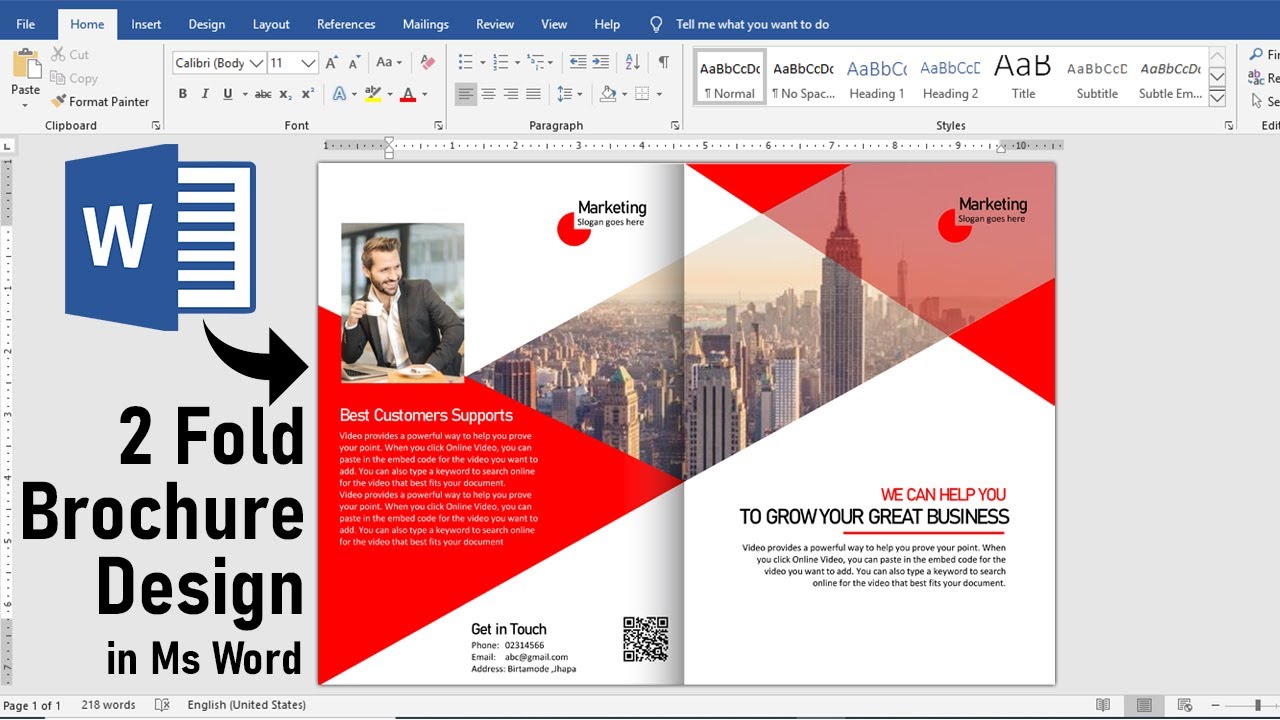Viewport: 1280px width, 720px height.
Task: Switch to the Design tab
Action: [x=207, y=24]
